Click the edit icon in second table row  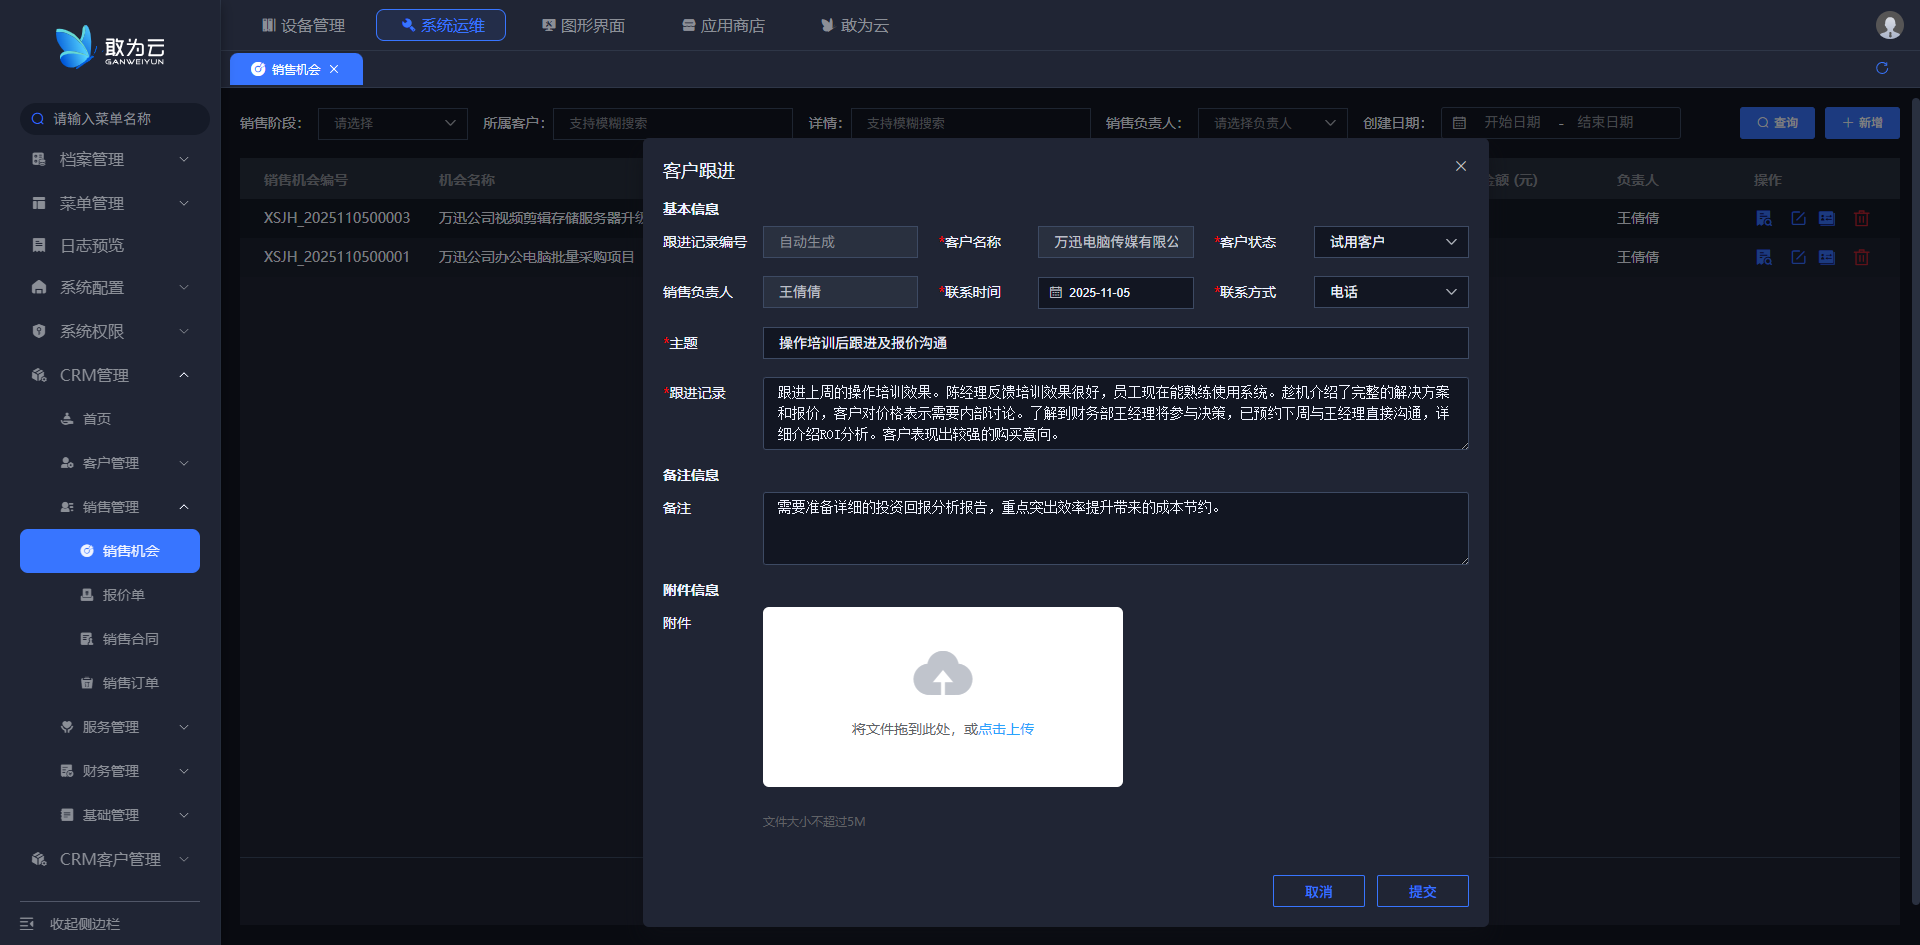1797,257
